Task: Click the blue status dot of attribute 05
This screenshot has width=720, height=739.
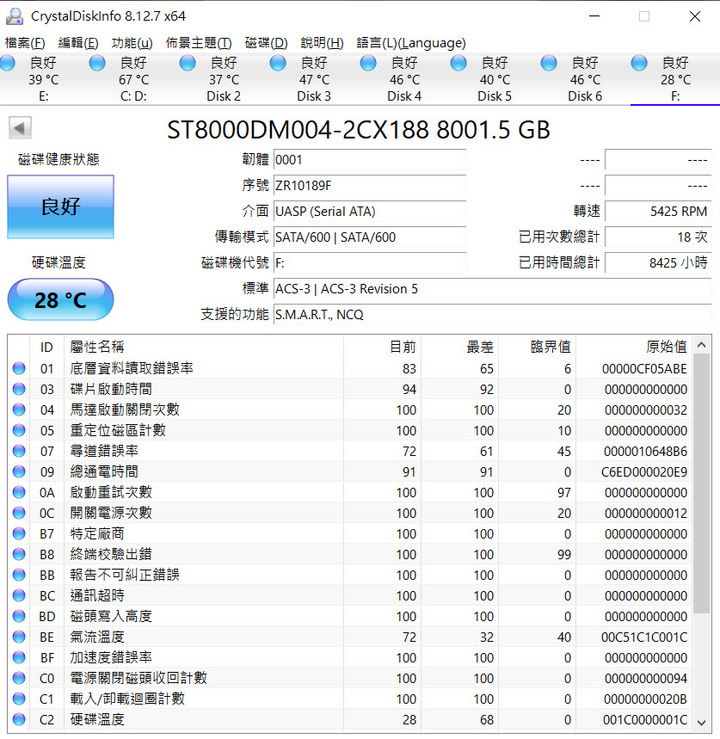Action: pyautogui.click(x=19, y=430)
